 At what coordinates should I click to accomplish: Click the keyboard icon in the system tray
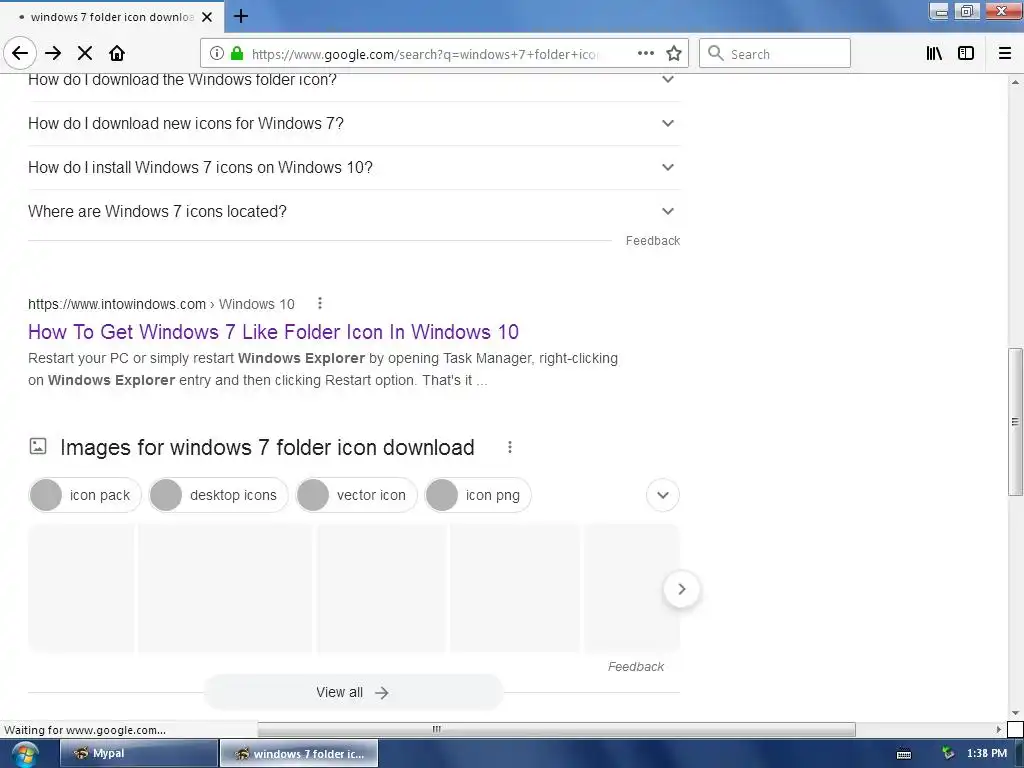(x=904, y=754)
